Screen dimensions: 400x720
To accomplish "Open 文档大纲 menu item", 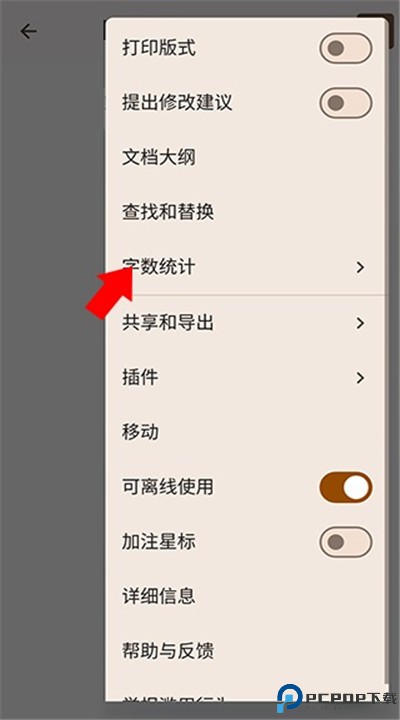I will tap(246, 158).
